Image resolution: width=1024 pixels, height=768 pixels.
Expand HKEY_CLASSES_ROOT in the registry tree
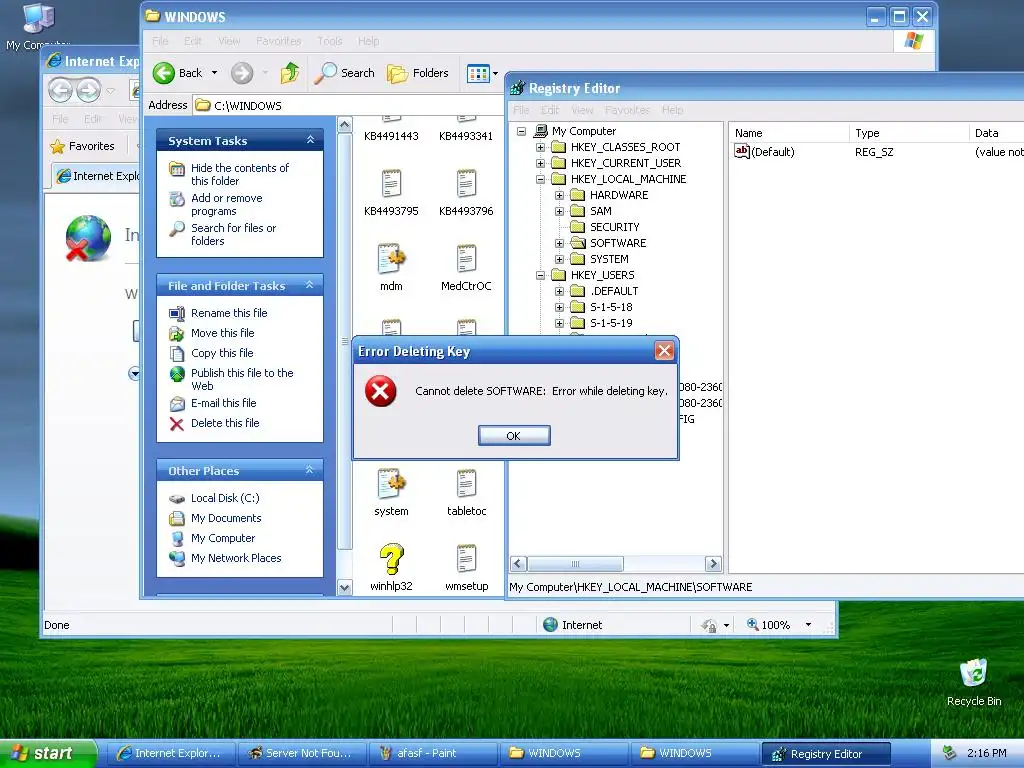540,147
